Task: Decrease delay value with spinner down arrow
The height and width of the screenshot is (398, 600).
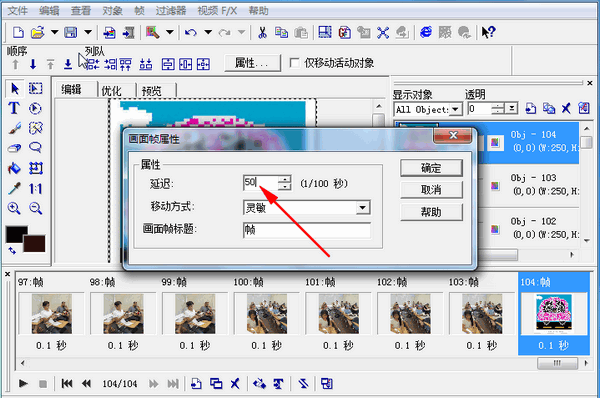Action: click(x=284, y=187)
